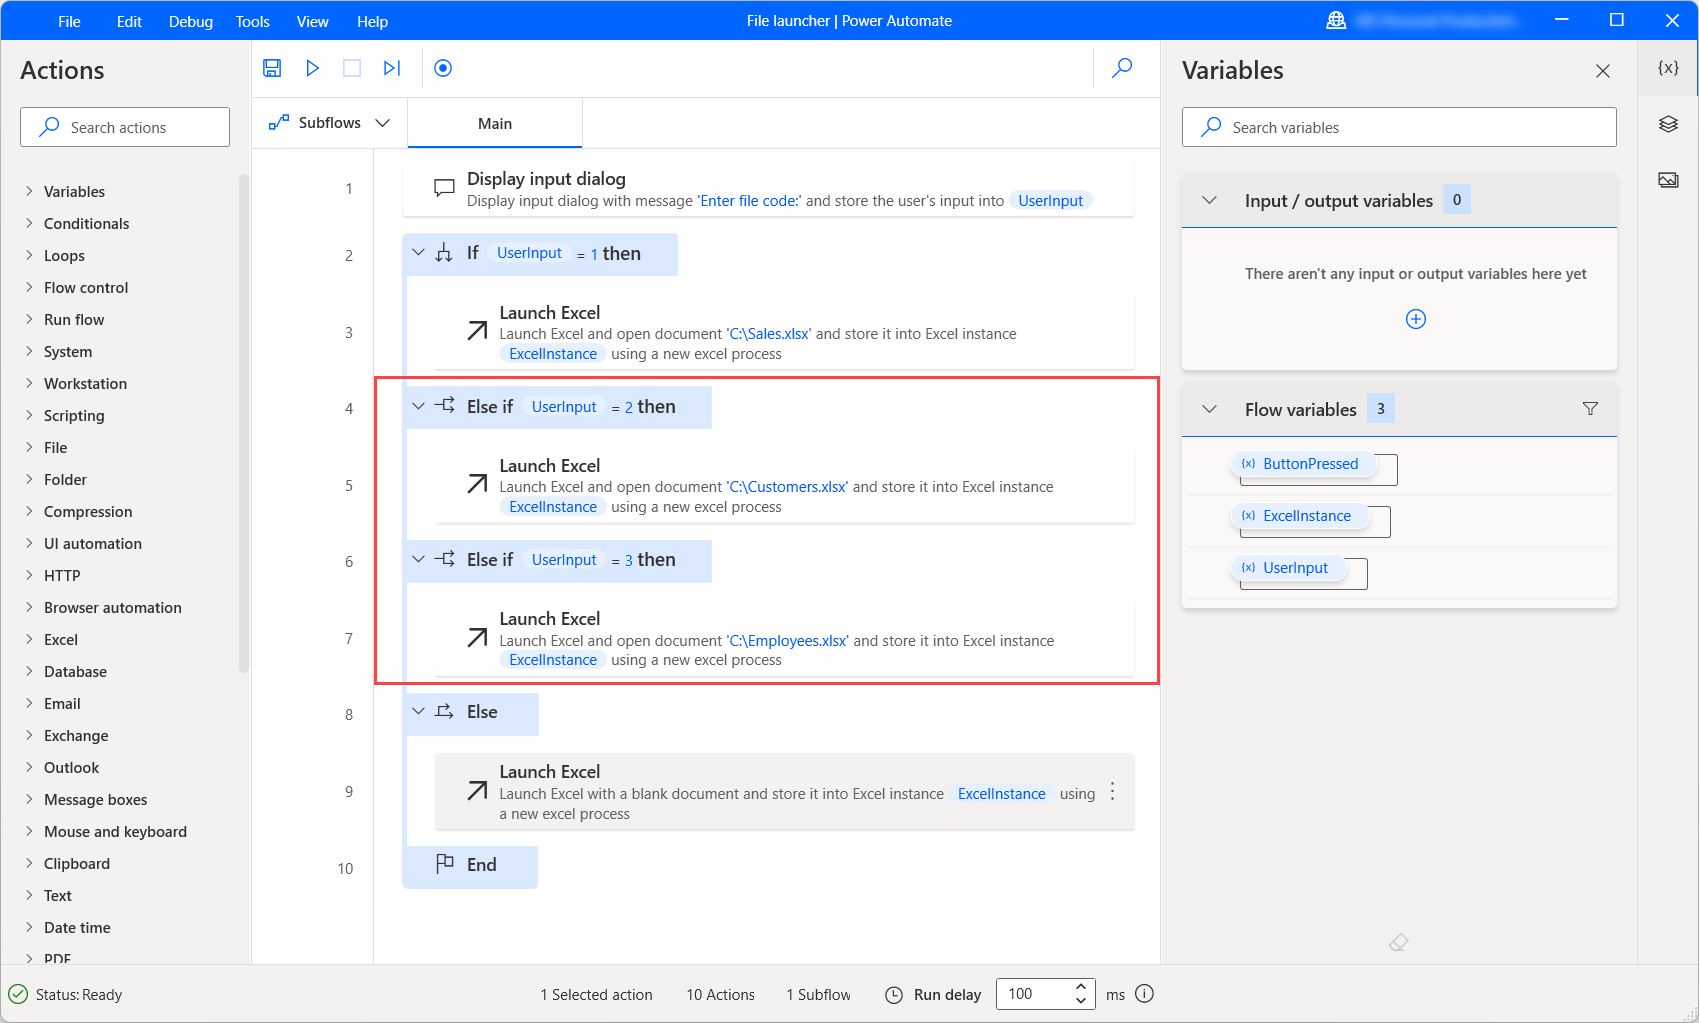
Task: Open action search with the magnifier icon
Action: (1121, 68)
